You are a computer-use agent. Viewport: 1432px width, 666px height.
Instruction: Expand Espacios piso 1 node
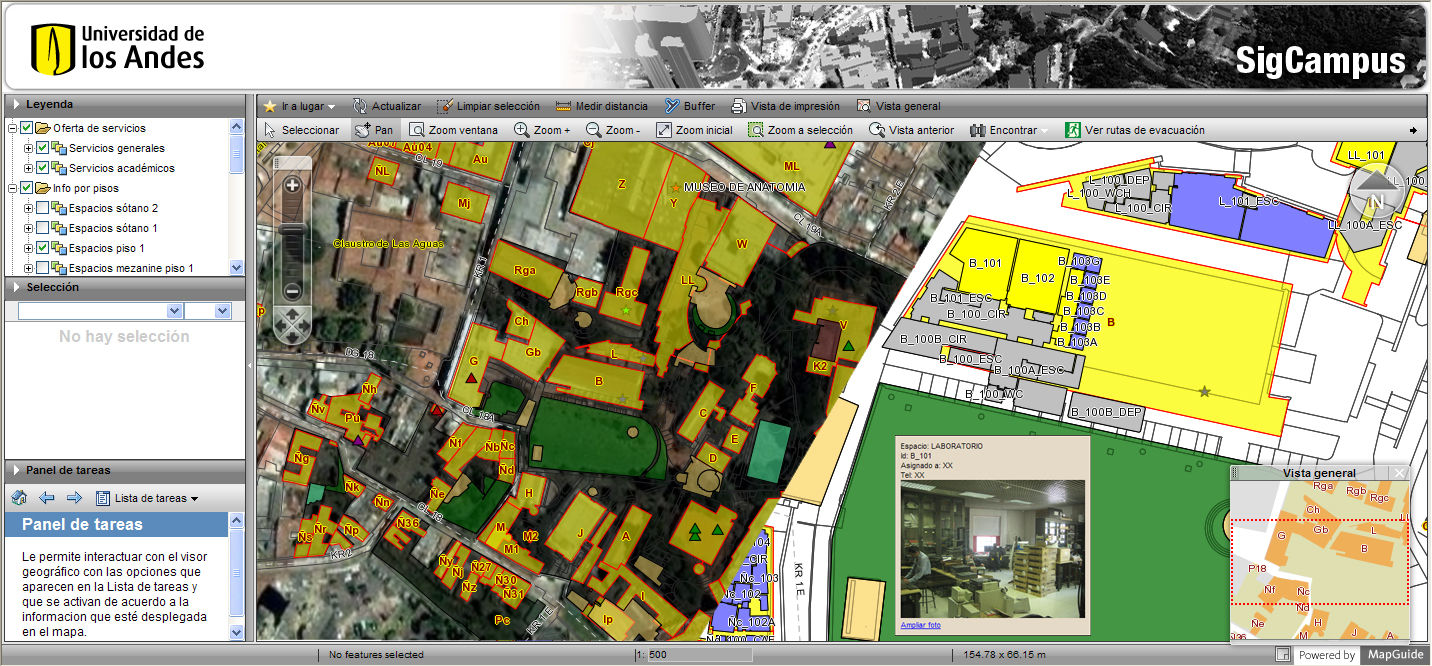(28, 248)
